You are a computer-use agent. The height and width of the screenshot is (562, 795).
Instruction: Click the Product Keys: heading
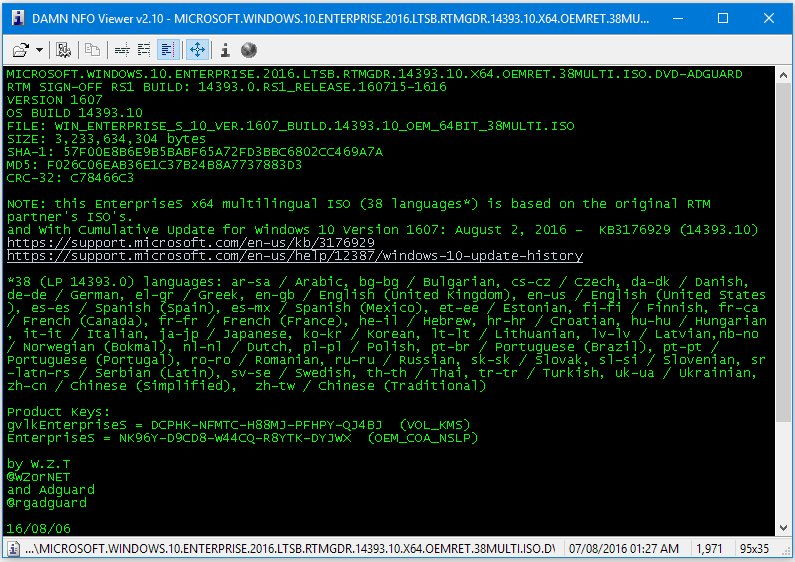[58, 412]
